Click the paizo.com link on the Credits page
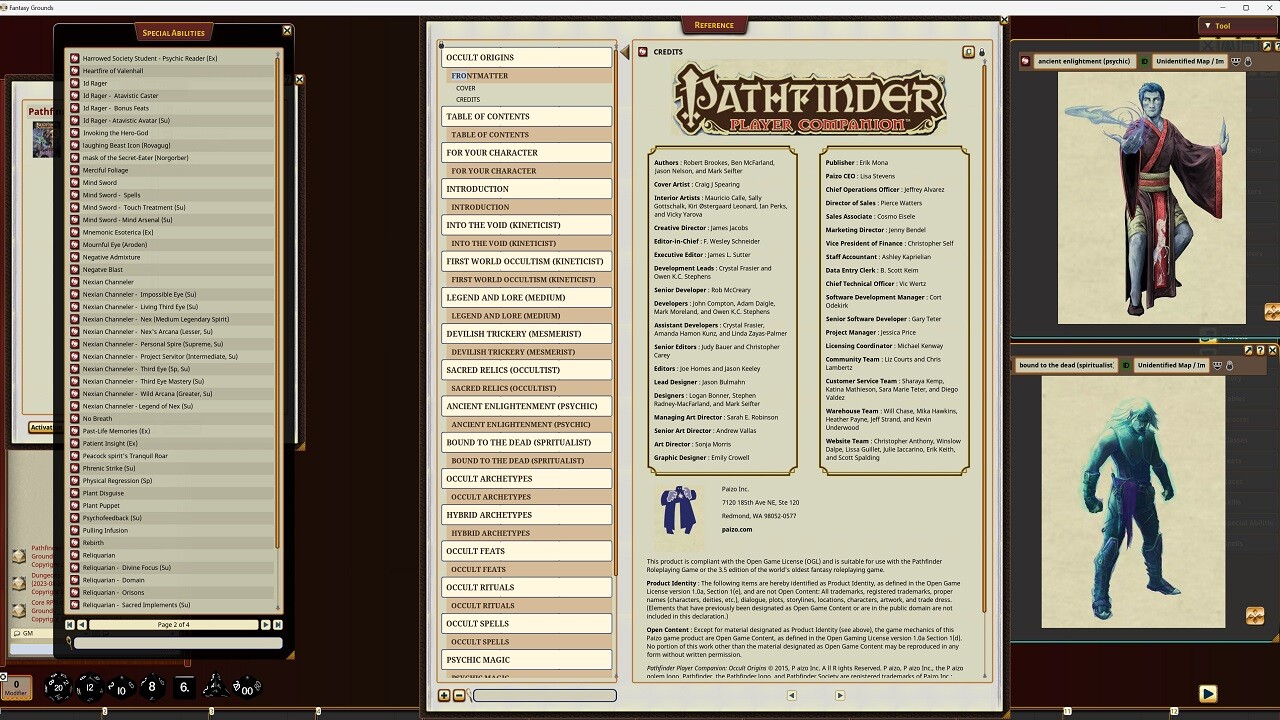 pyautogui.click(x=738, y=529)
